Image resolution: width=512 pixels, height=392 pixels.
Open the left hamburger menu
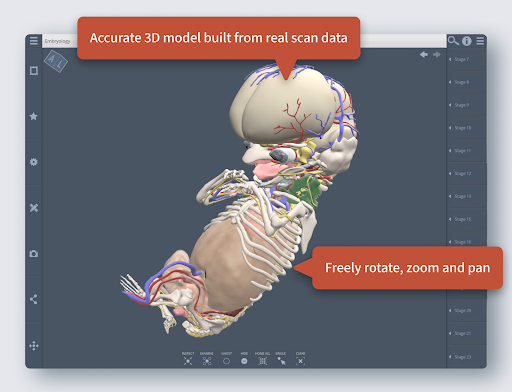click(x=34, y=41)
